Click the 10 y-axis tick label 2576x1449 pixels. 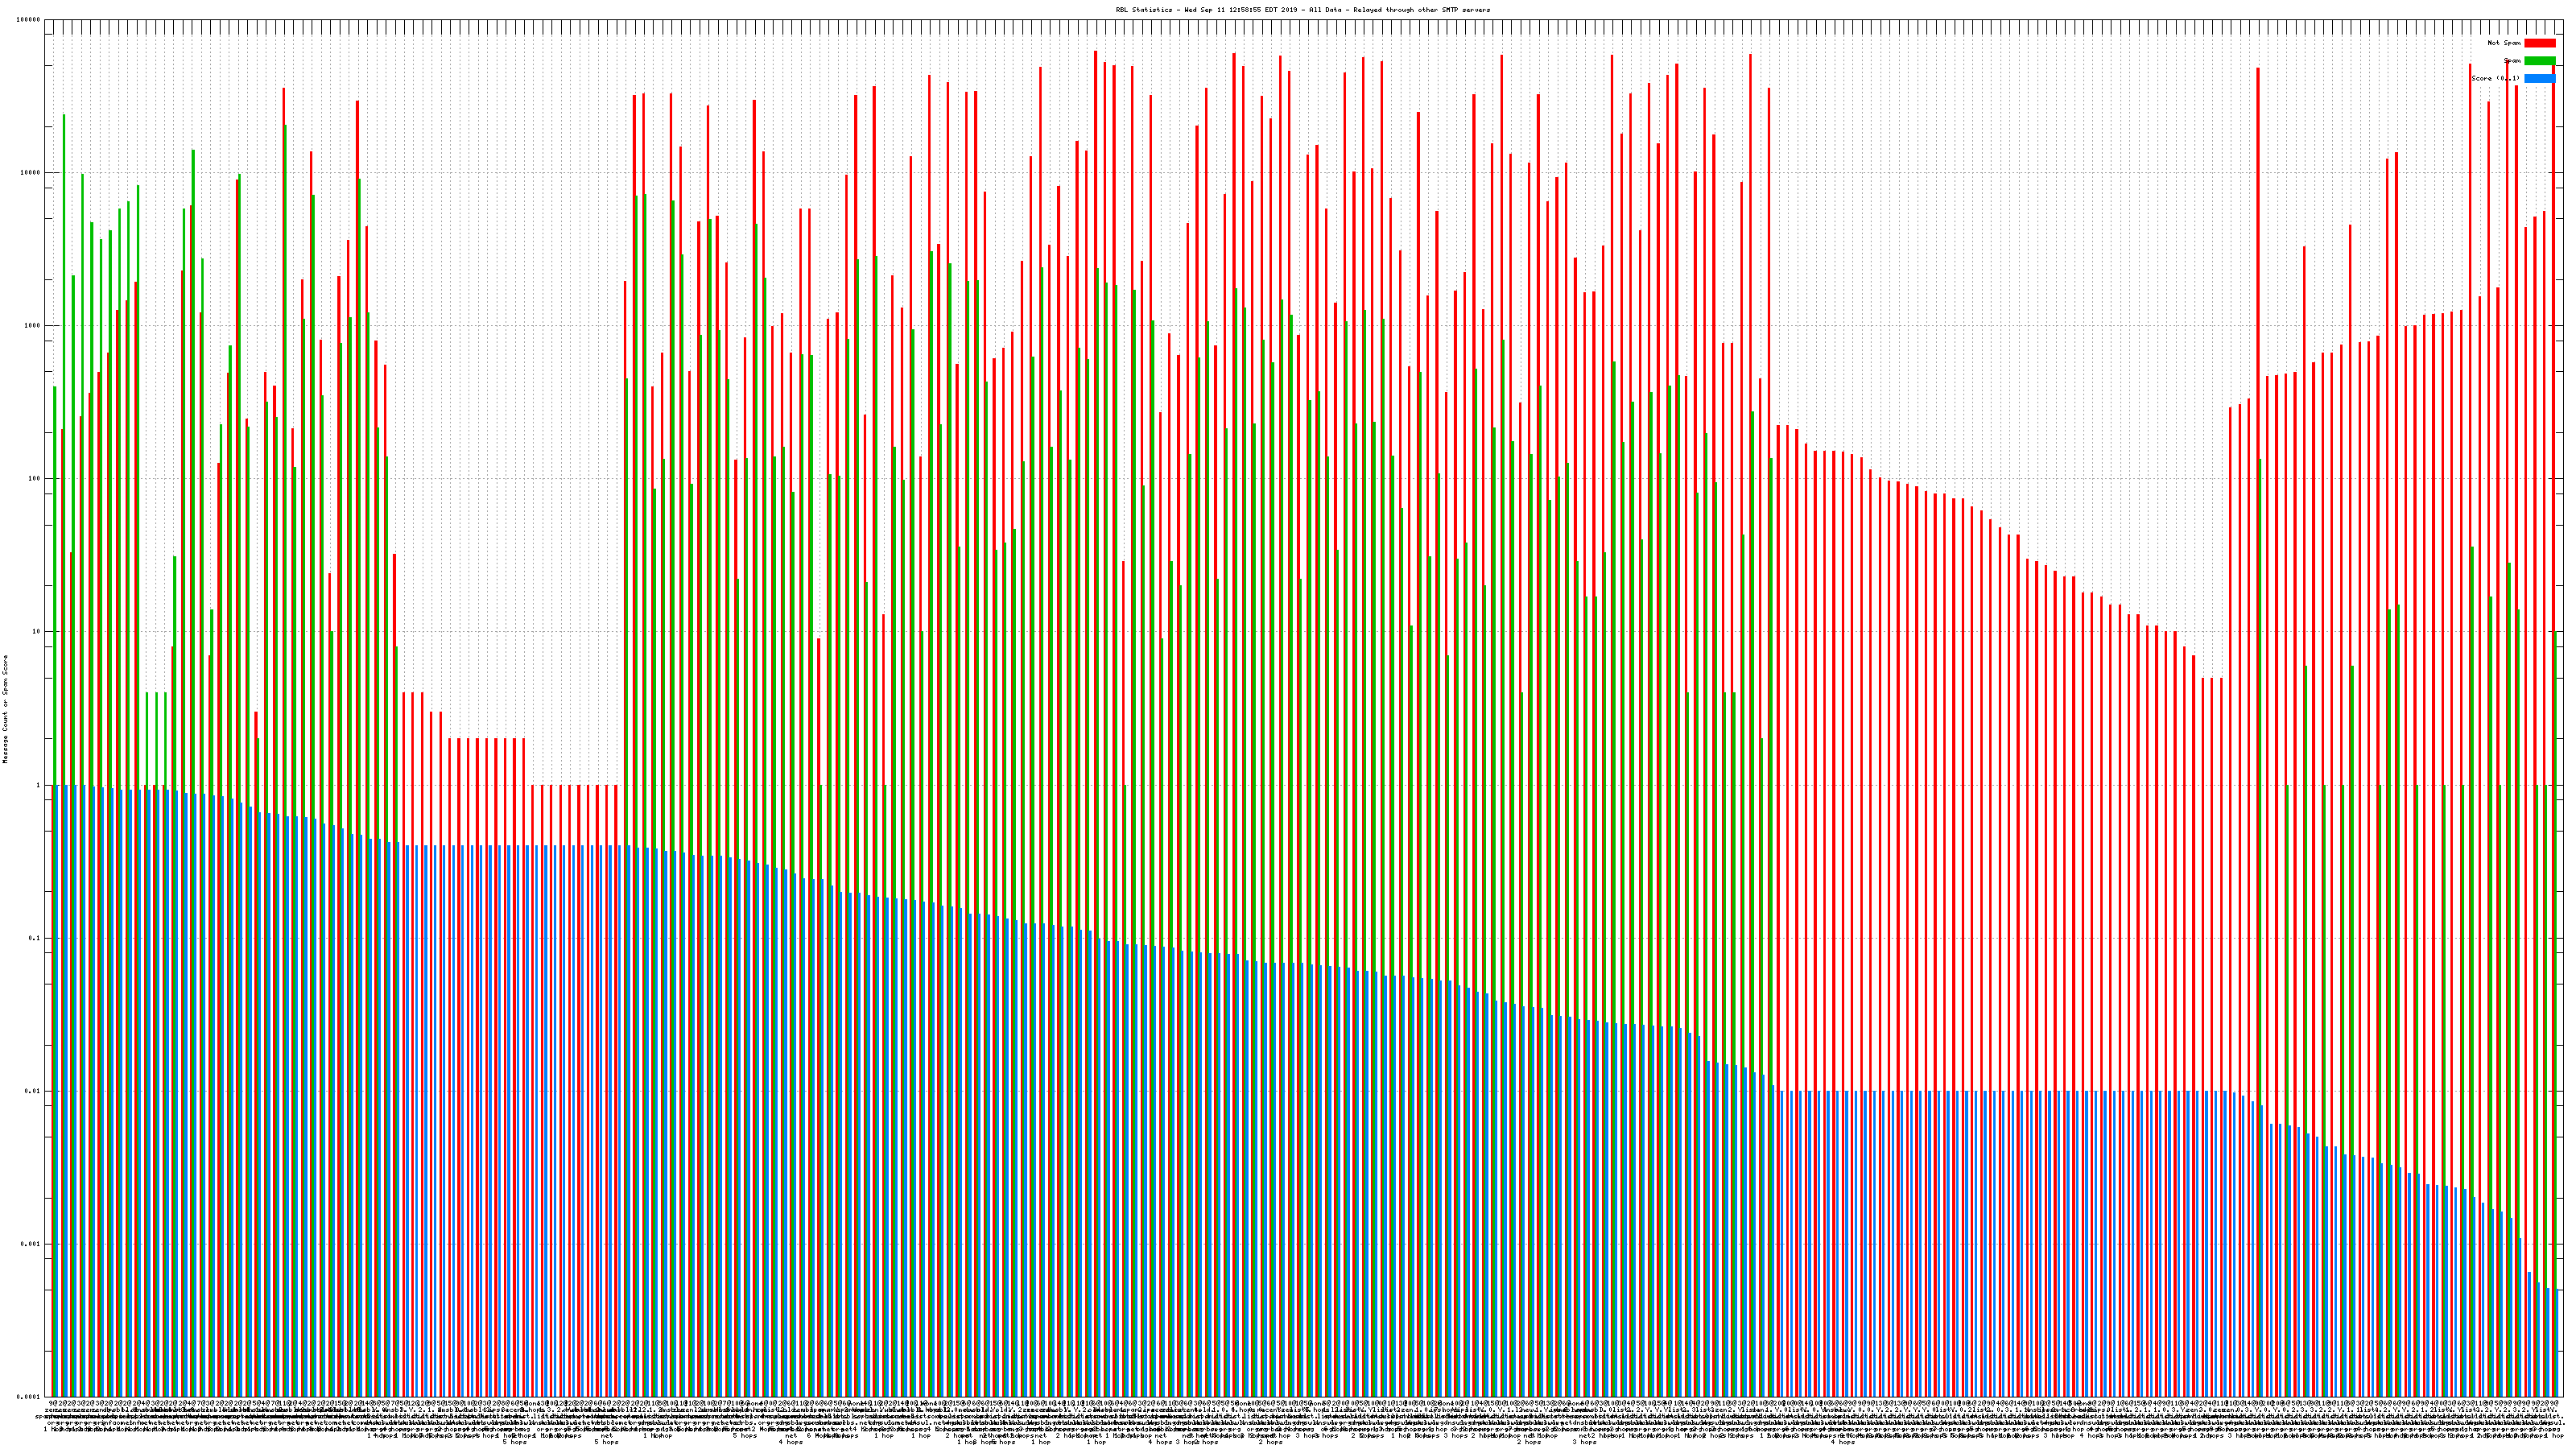[x=37, y=632]
